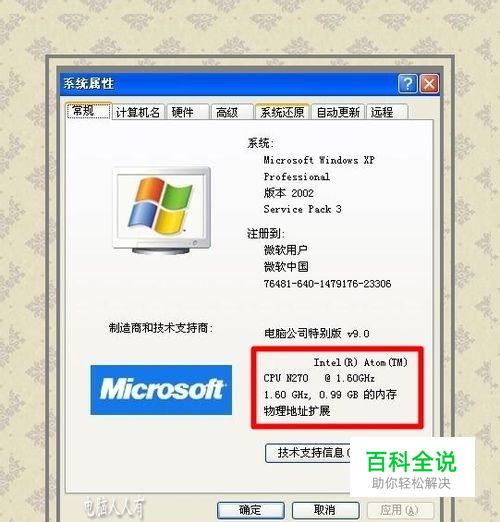Click the product ID 76481-640-1479176-23306

click(x=327, y=284)
